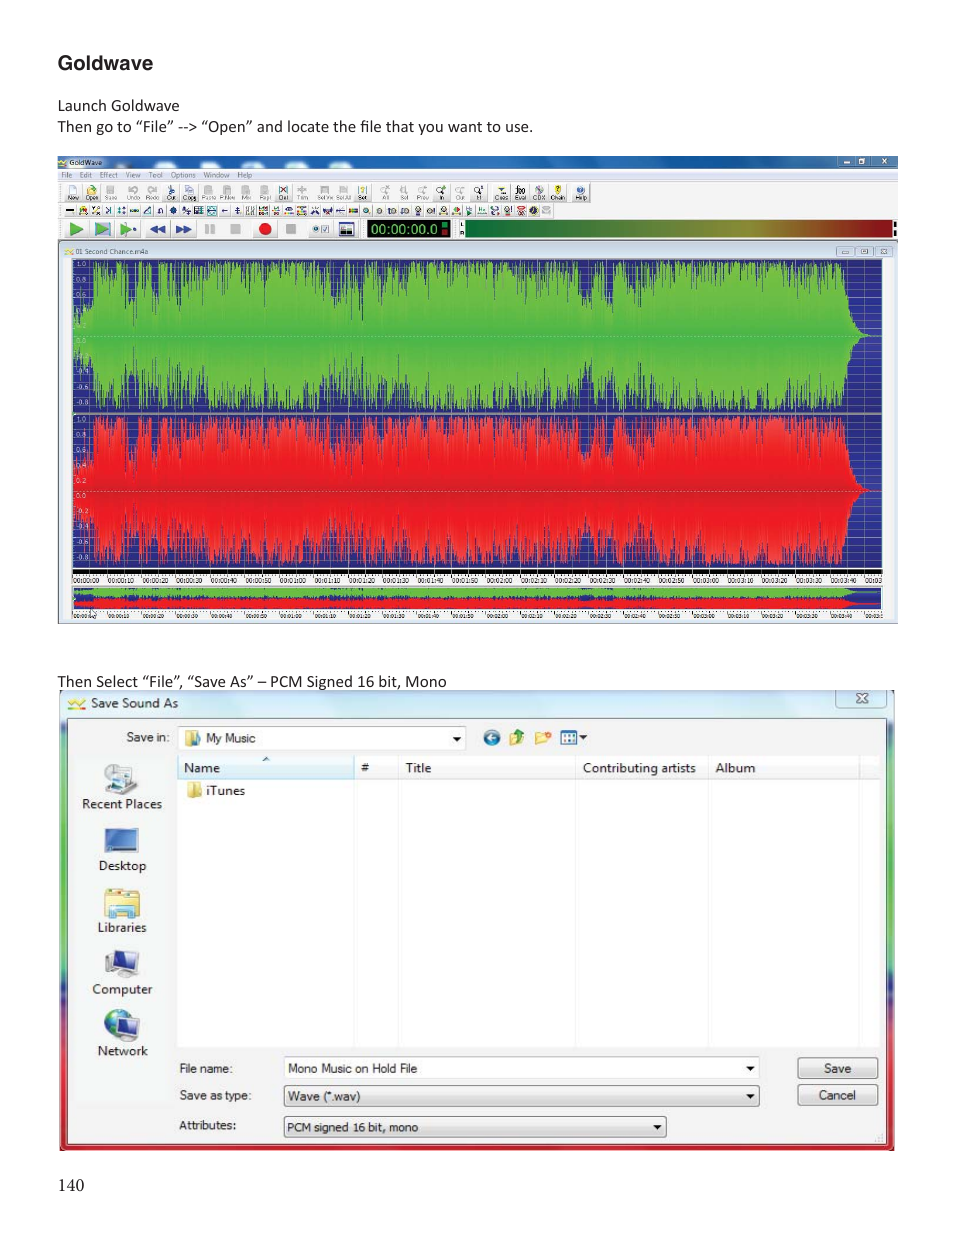Select the Cut scissors tool
954x1235 pixels.
[x=171, y=192]
